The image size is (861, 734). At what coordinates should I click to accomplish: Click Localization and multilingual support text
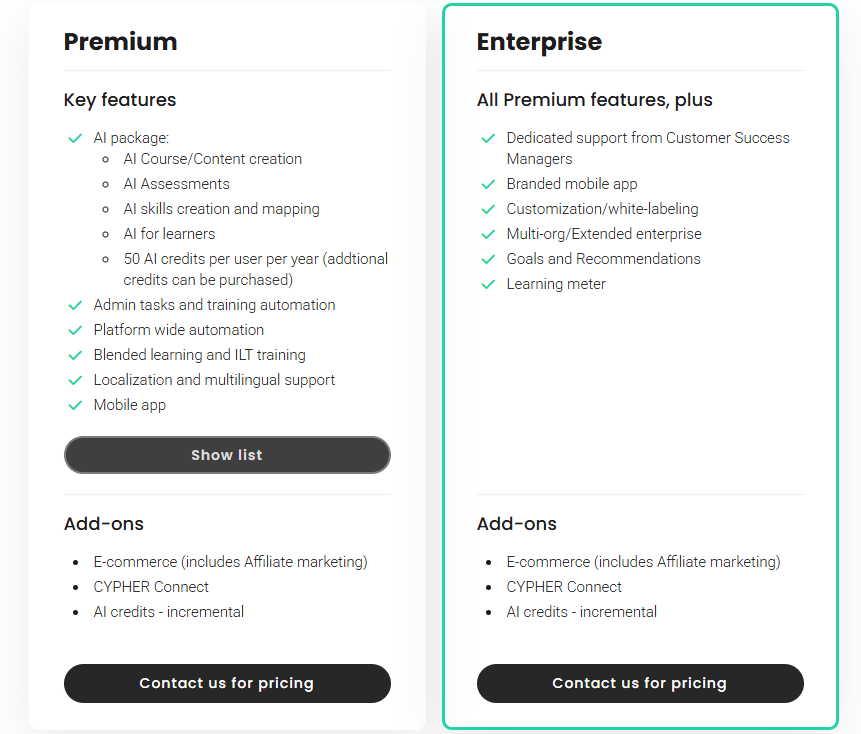(x=214, y=380)
